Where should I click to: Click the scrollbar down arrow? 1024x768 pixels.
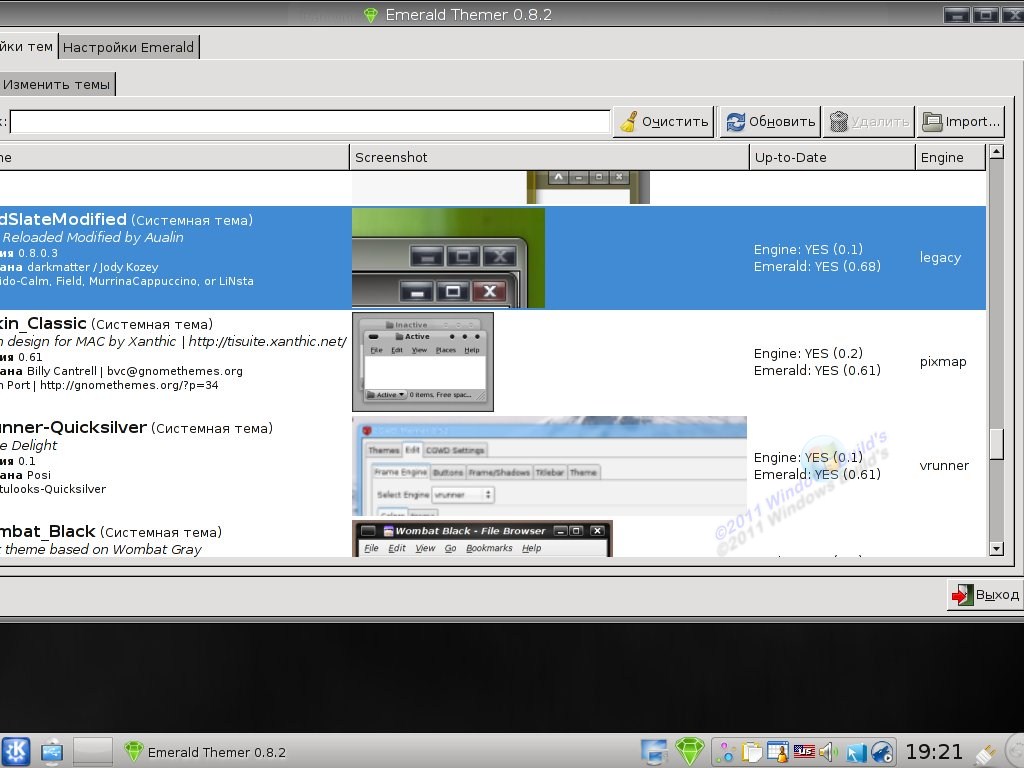click(996, 549)
